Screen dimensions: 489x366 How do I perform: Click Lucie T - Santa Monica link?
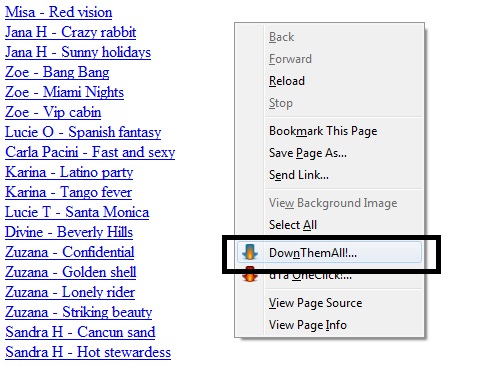[x=77, y=212]
